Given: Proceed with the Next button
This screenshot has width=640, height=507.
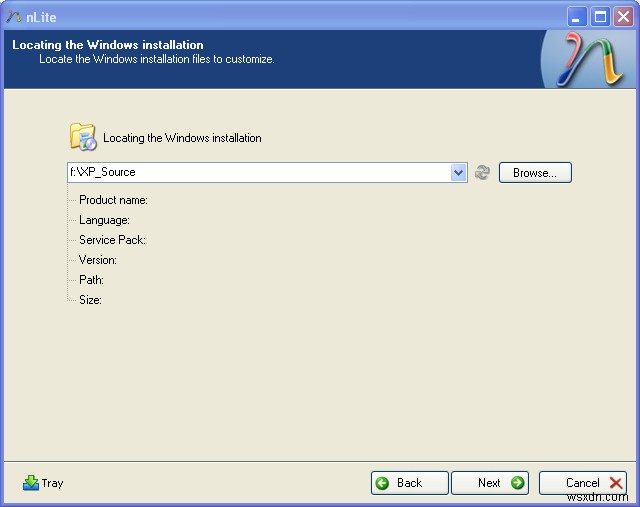Looking at the screenshot, I should tap(490, 483).
